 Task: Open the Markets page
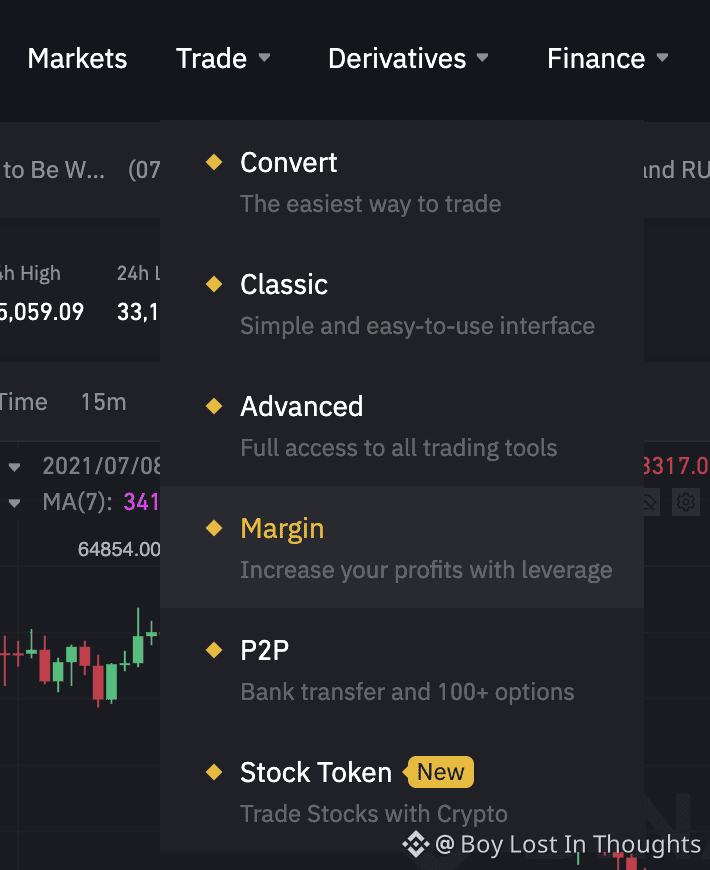coord(77,59)
